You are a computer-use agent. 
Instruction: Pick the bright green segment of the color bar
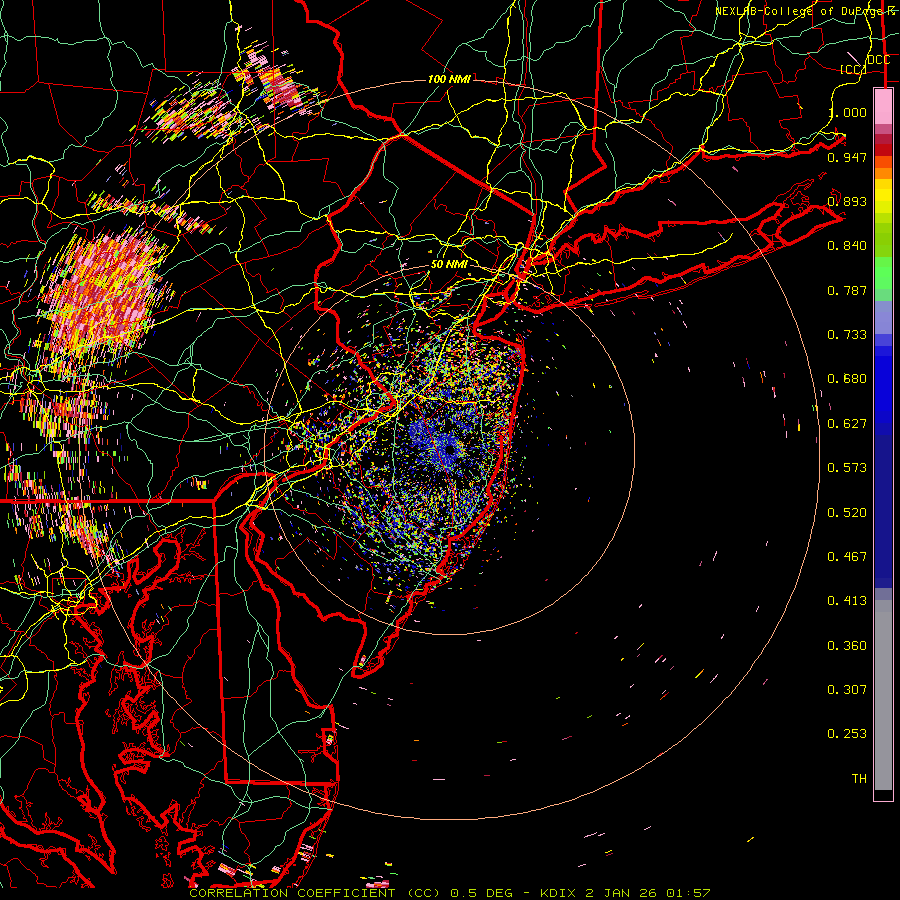(883, 273)
